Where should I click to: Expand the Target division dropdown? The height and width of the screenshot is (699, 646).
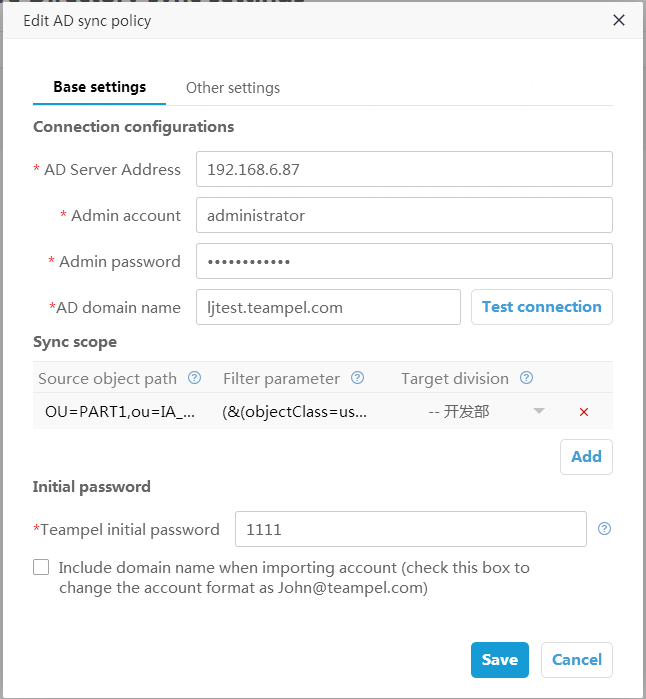[x=539, y=411]
